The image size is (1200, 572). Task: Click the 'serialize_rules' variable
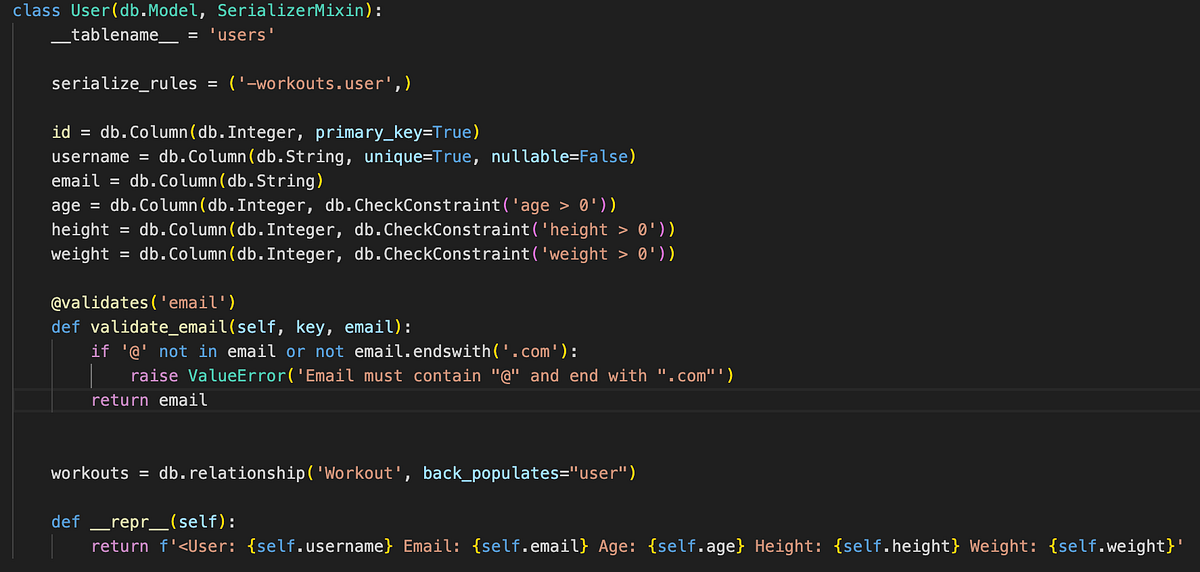point(124,84)
